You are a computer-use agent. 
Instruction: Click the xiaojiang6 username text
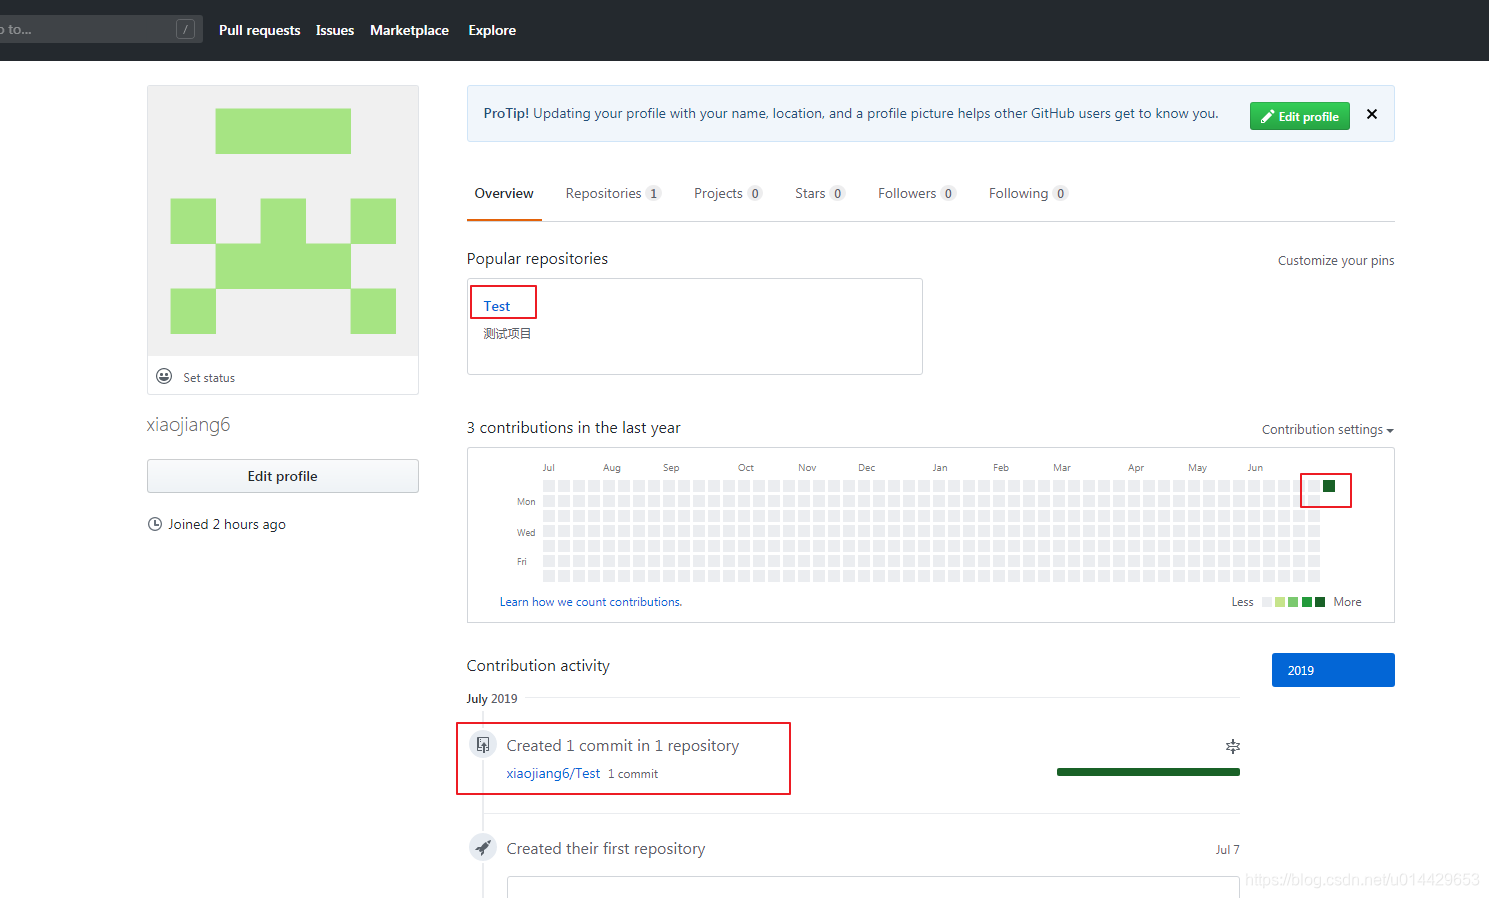(188, 424)
